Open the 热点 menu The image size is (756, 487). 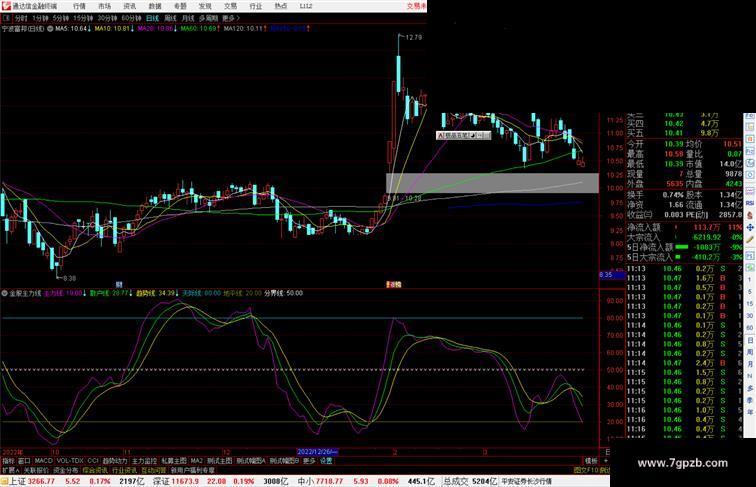pyautogui.click(x=281, y=6)
